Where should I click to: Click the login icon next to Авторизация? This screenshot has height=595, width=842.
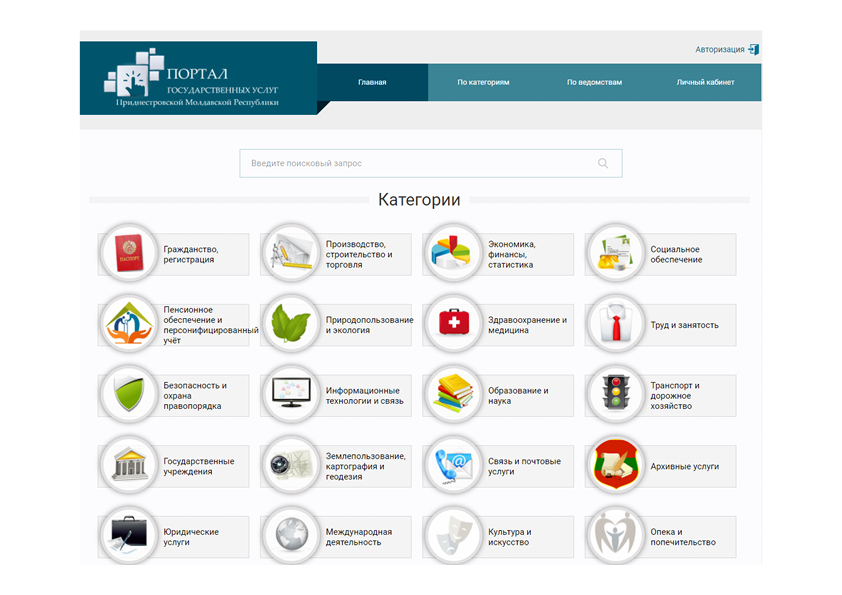tap(753, 49)
